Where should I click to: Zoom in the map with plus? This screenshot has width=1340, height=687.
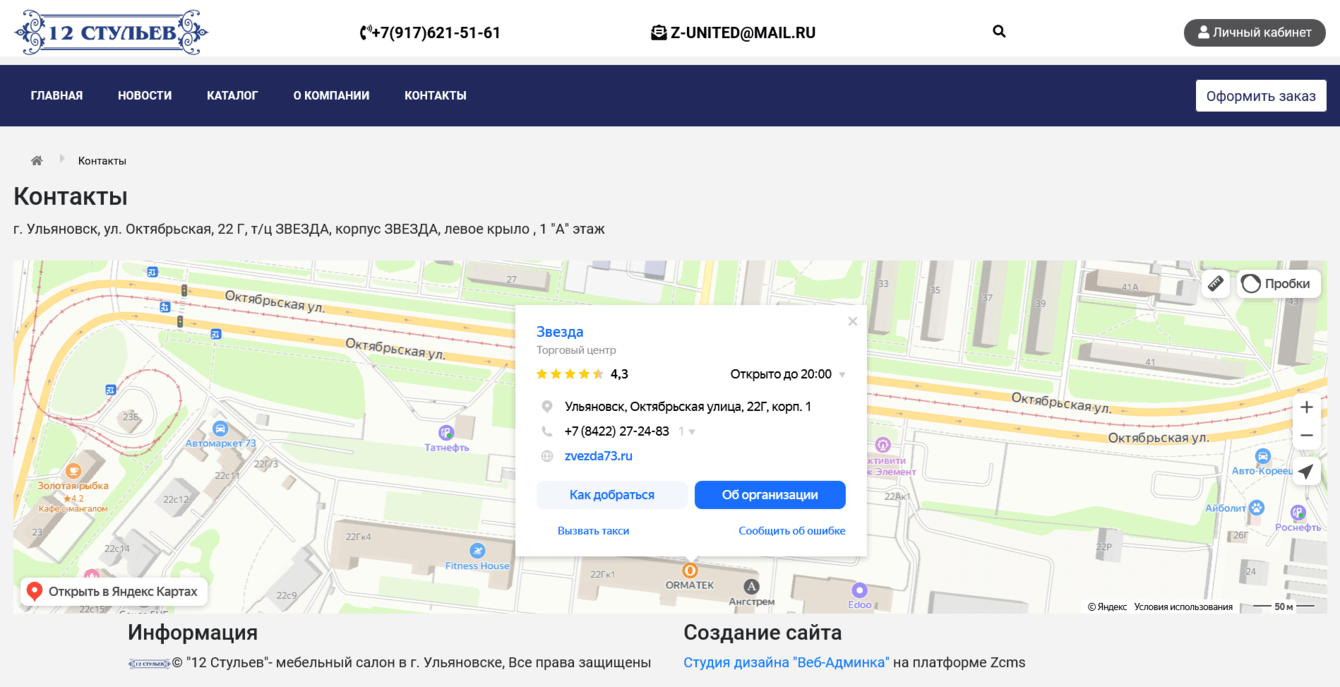tap(1306, 407)
